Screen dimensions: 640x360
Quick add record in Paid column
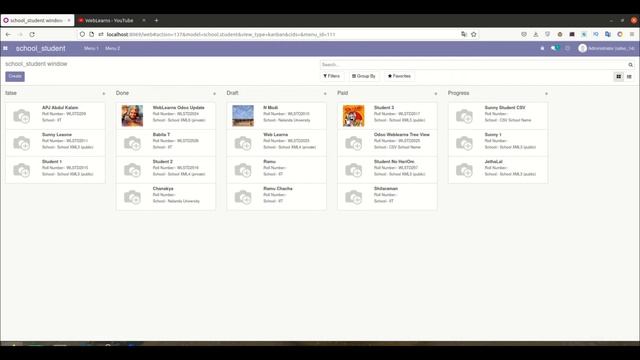[436, 93]
